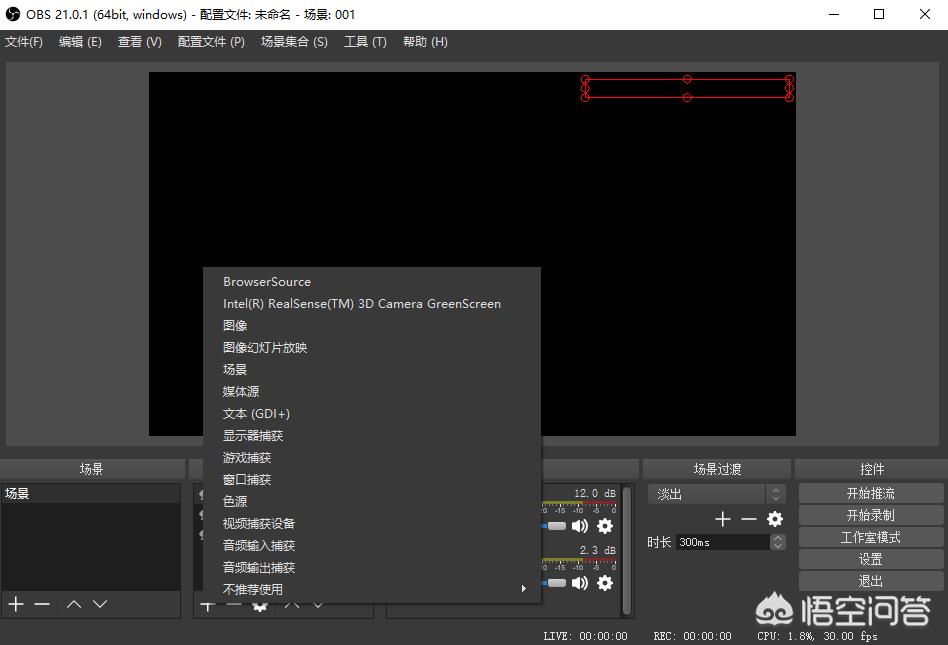Click the 时长 label
The width and height of the screenshot is (948, 645).
tap(659, 542)
